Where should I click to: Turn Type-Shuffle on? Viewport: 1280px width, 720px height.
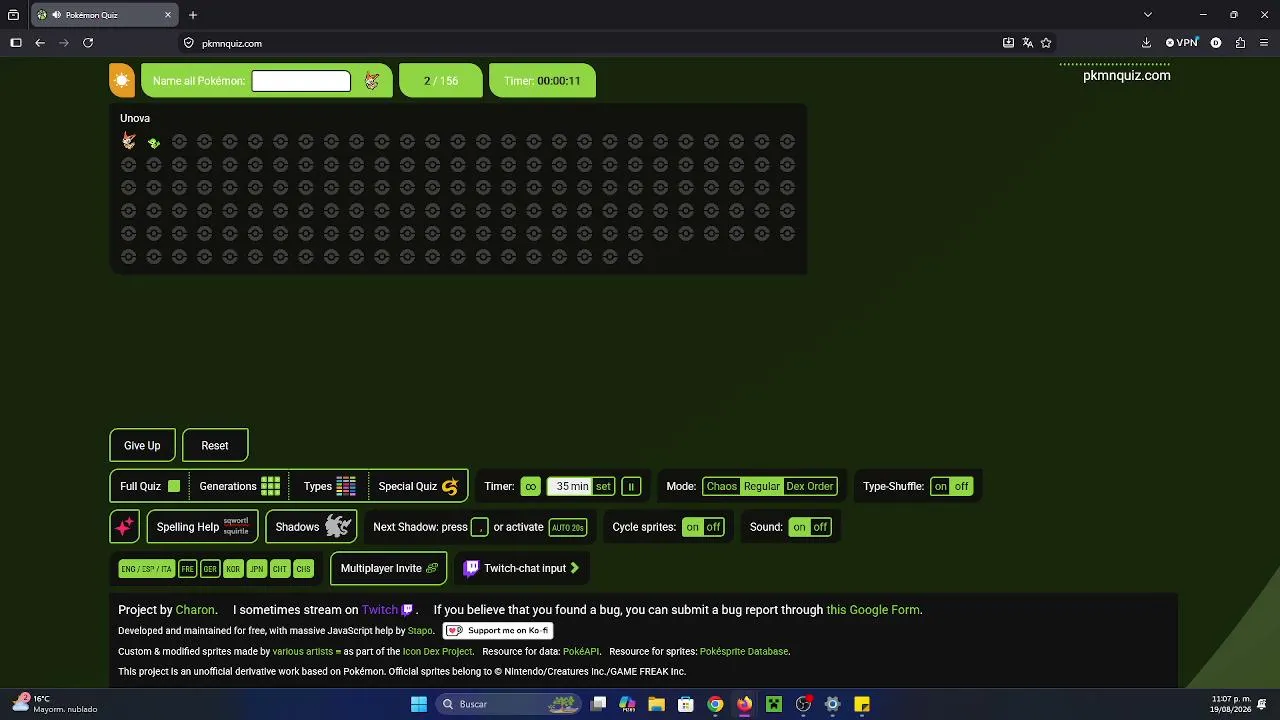coord(941,487)
